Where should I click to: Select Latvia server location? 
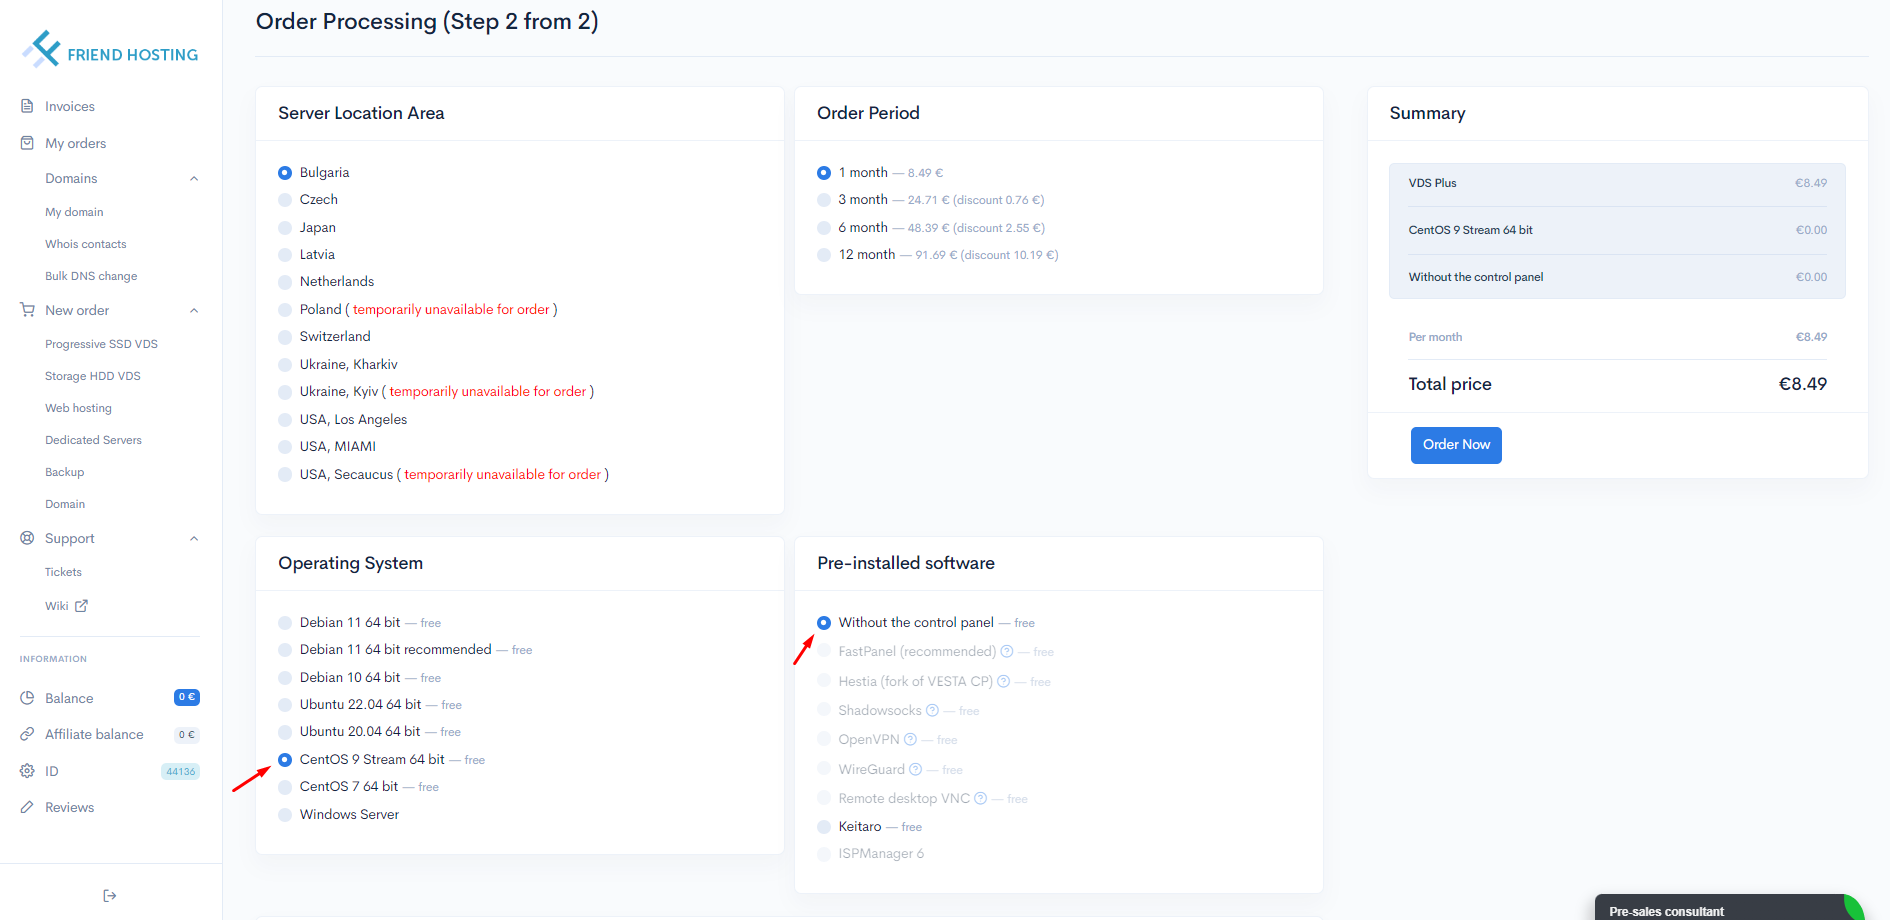point(285,255)
